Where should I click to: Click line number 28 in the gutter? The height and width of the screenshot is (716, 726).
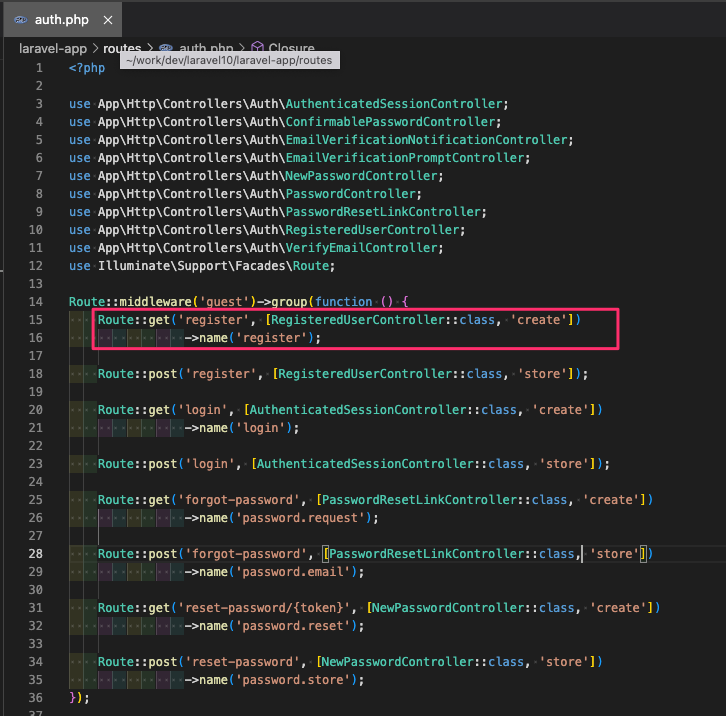coord(36,553)
